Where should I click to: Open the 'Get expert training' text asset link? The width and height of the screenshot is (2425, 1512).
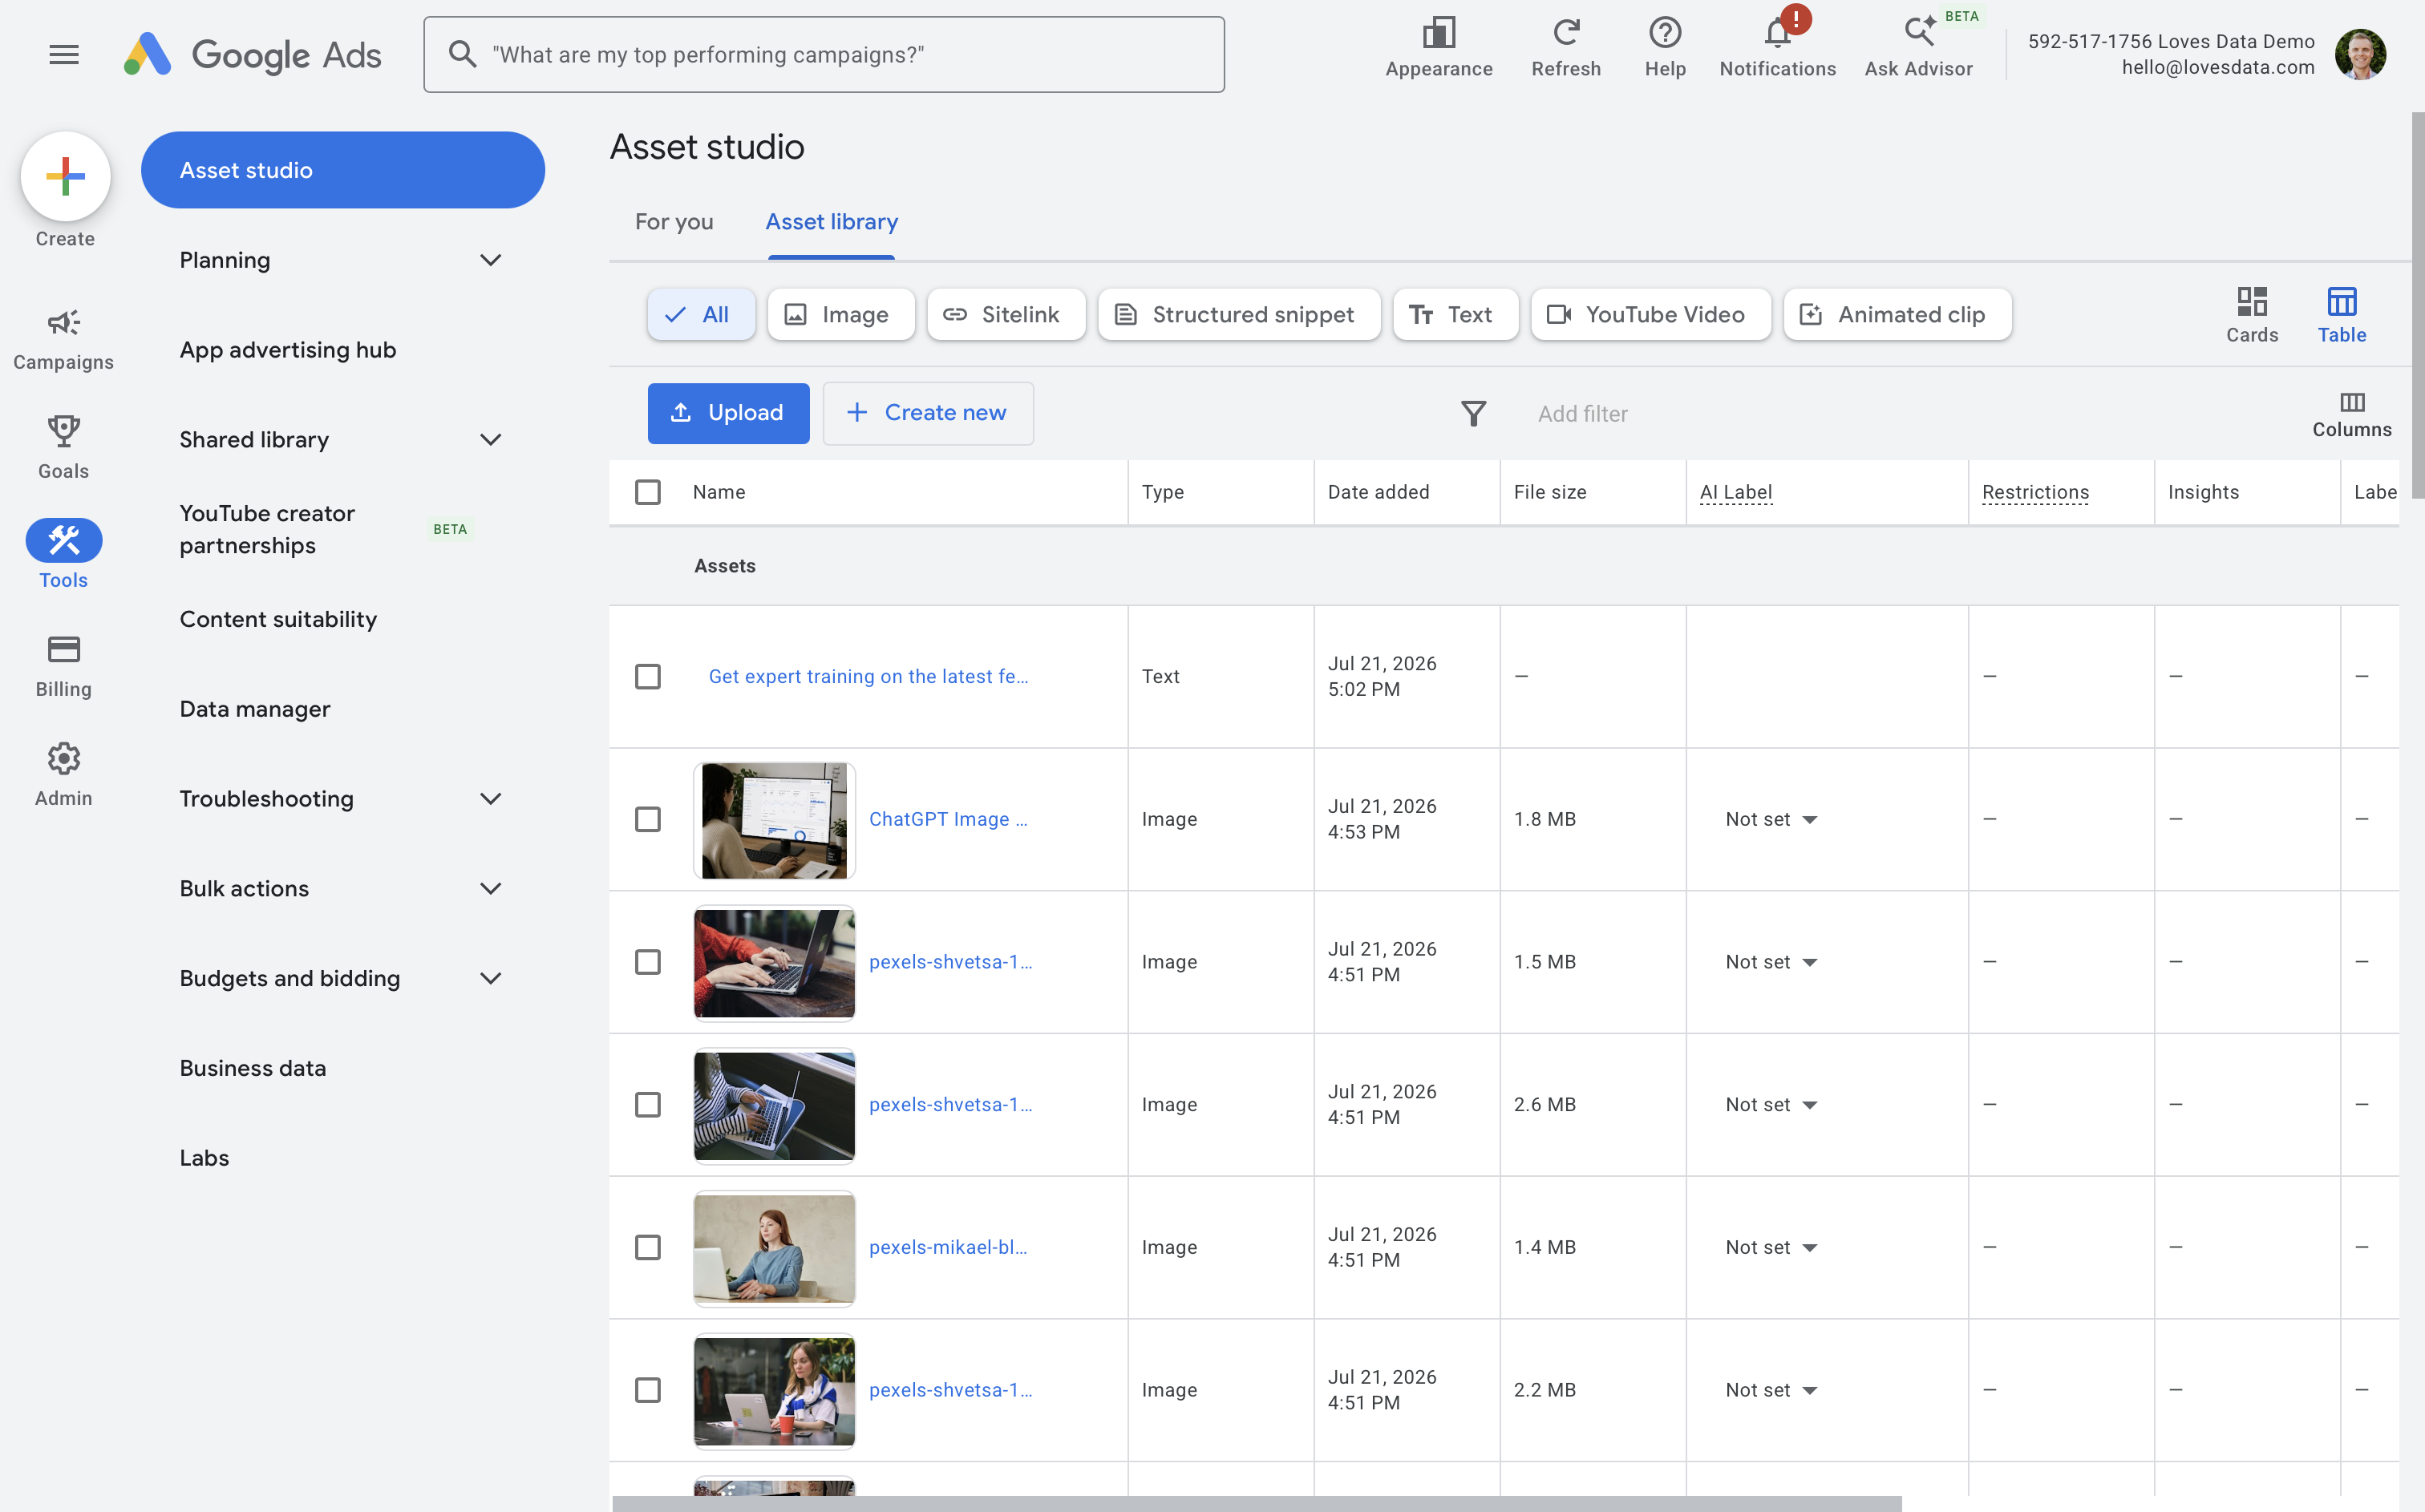[868, 677]
